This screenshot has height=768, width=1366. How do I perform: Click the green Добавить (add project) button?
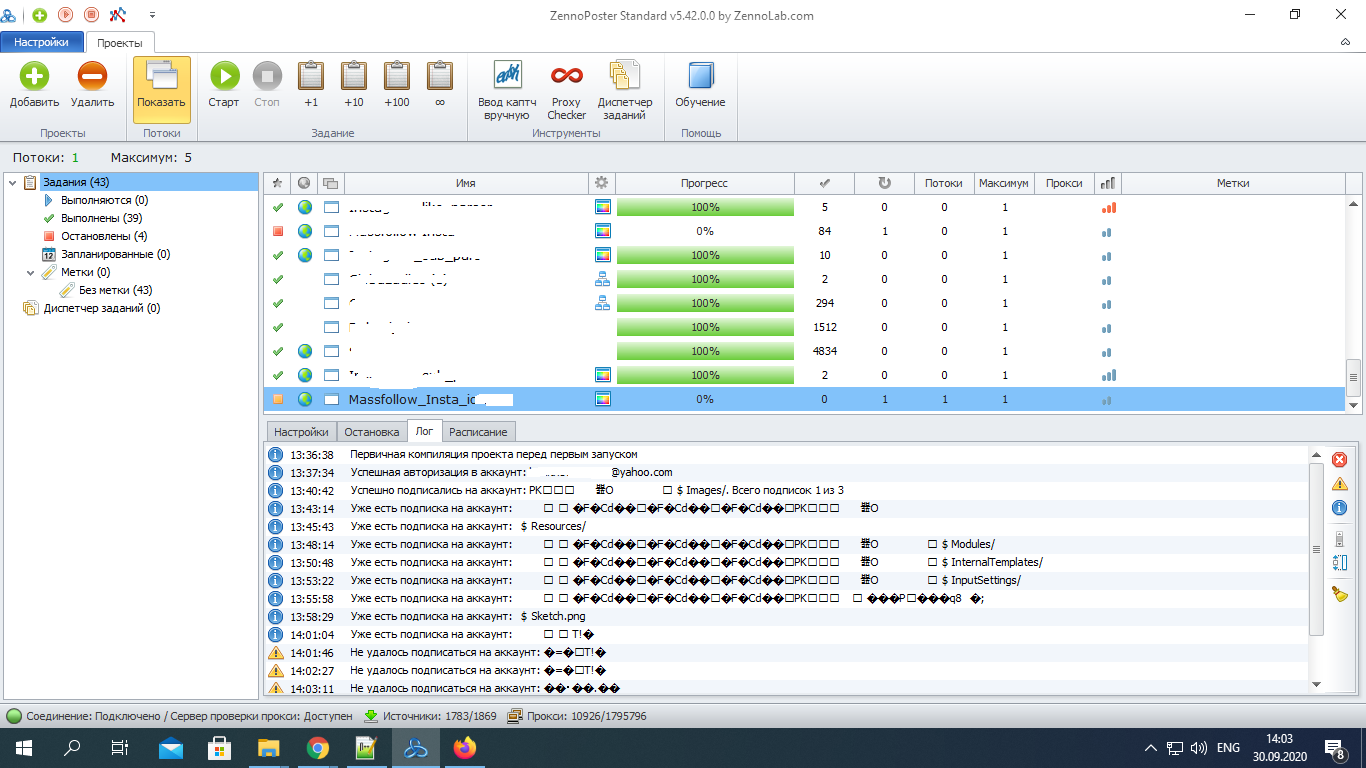click(34, 85)
